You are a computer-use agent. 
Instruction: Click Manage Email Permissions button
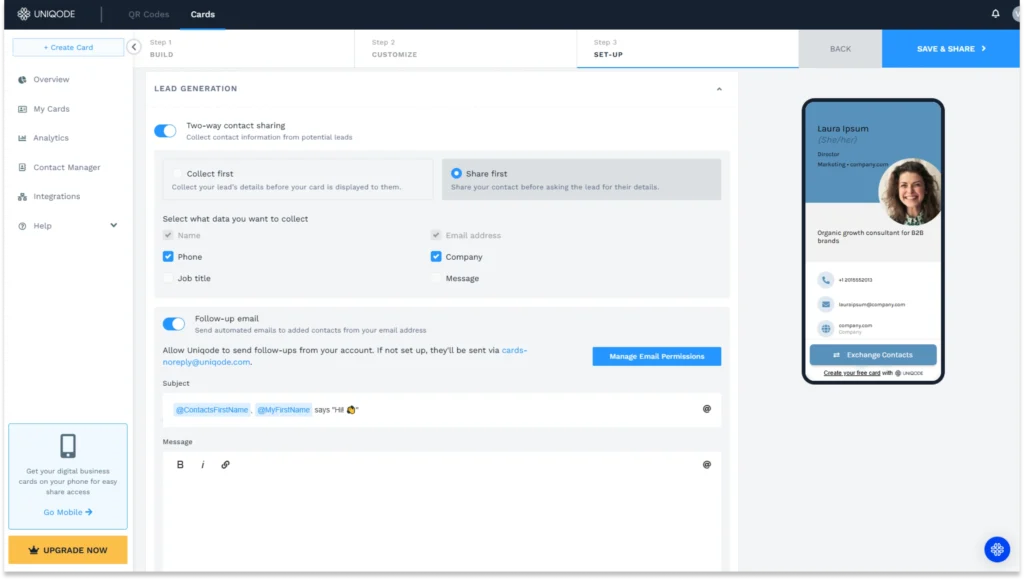tap(656, 356)
